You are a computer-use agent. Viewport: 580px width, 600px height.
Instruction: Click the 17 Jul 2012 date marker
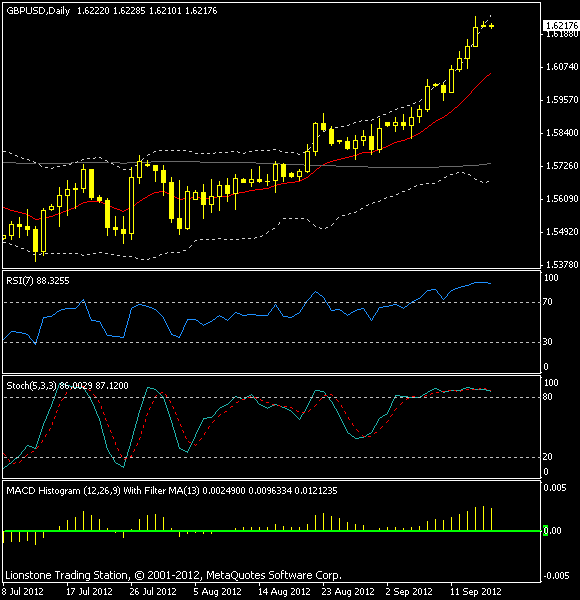point(90,592)
